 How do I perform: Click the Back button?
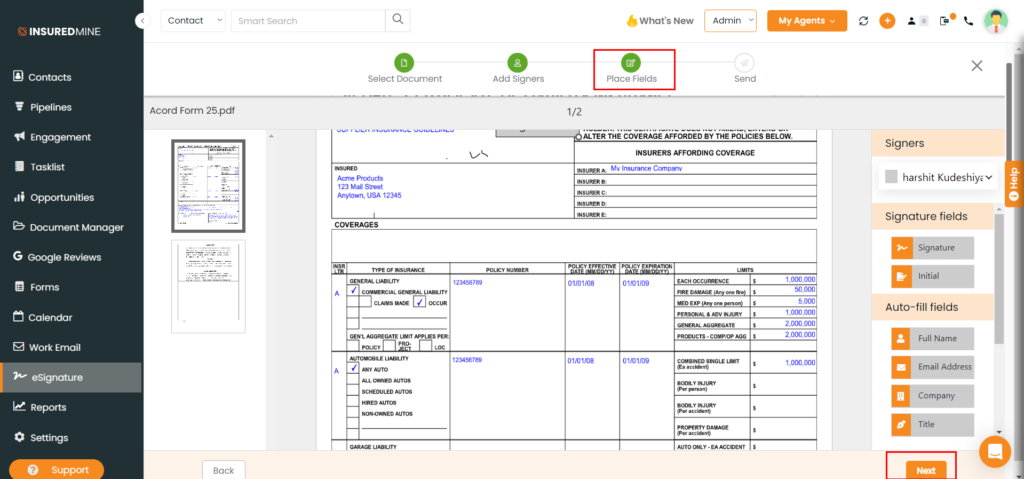pyautogui.click(x=223, y=470)
